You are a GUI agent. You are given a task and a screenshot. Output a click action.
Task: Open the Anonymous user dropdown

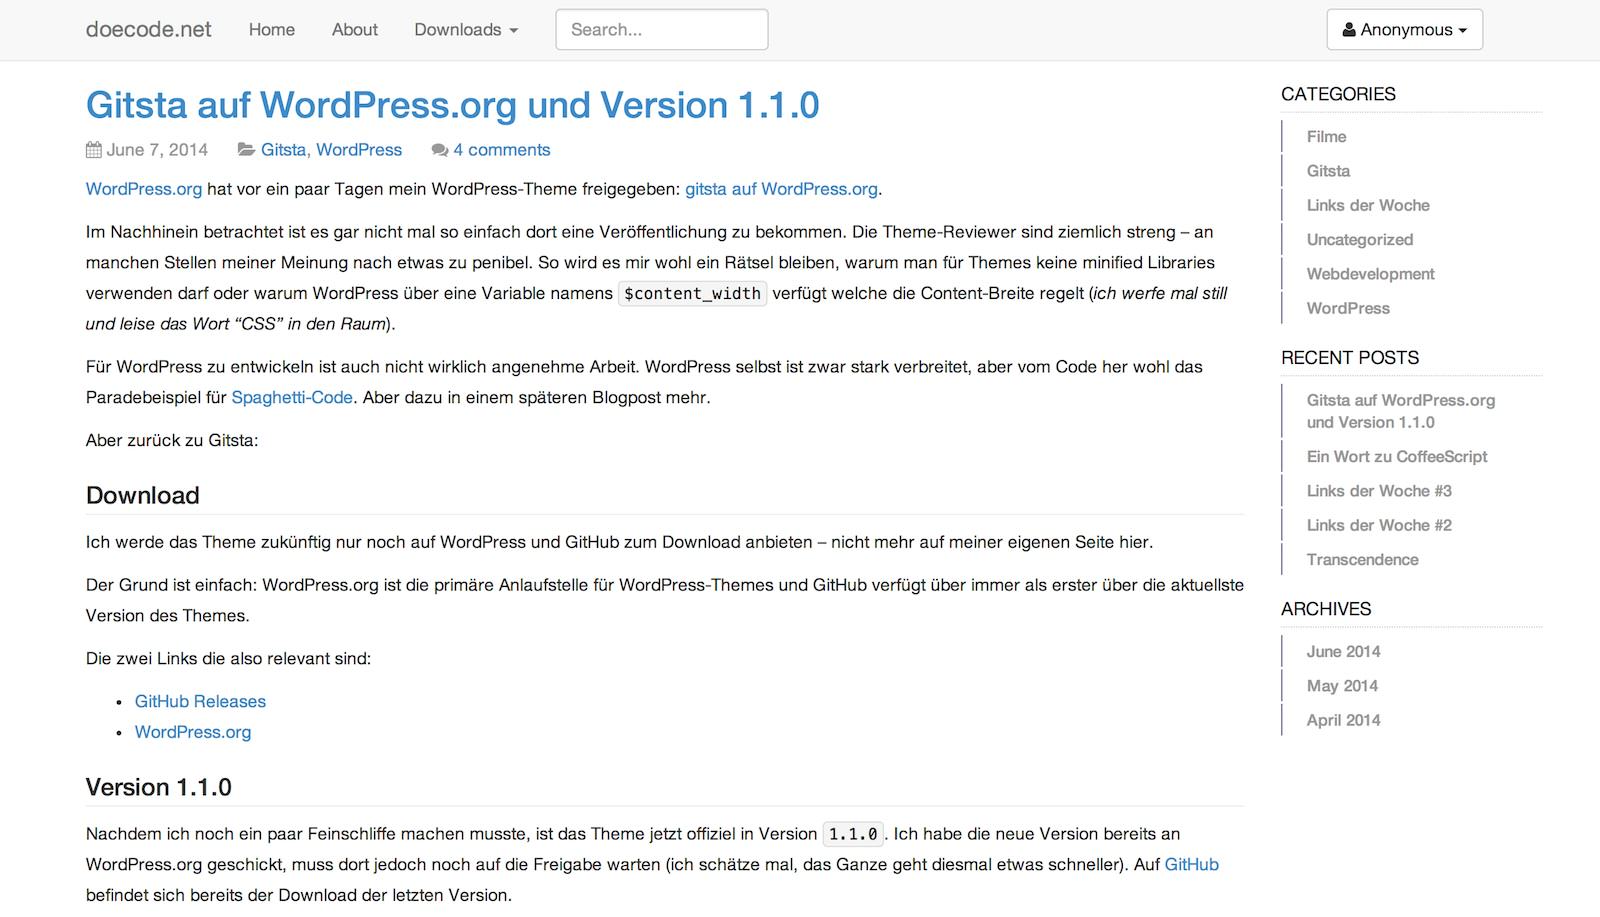pos(1404,30)
